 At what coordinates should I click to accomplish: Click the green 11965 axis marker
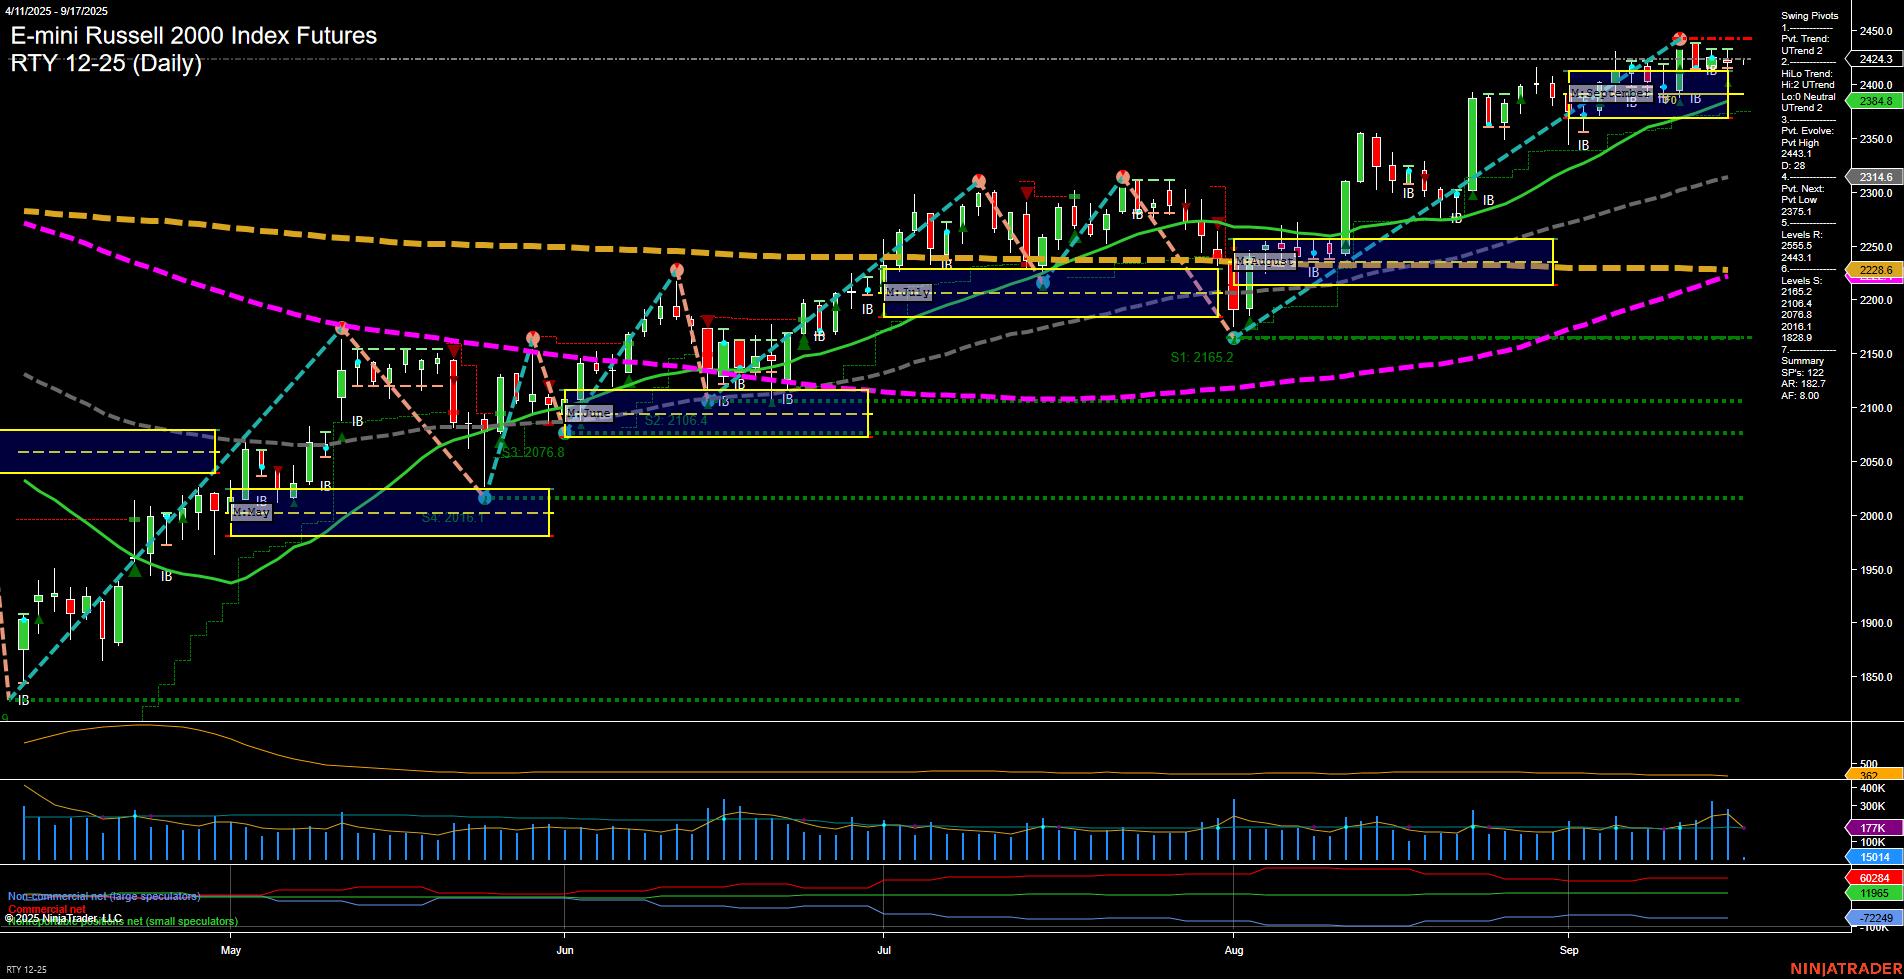point(1874,893)
